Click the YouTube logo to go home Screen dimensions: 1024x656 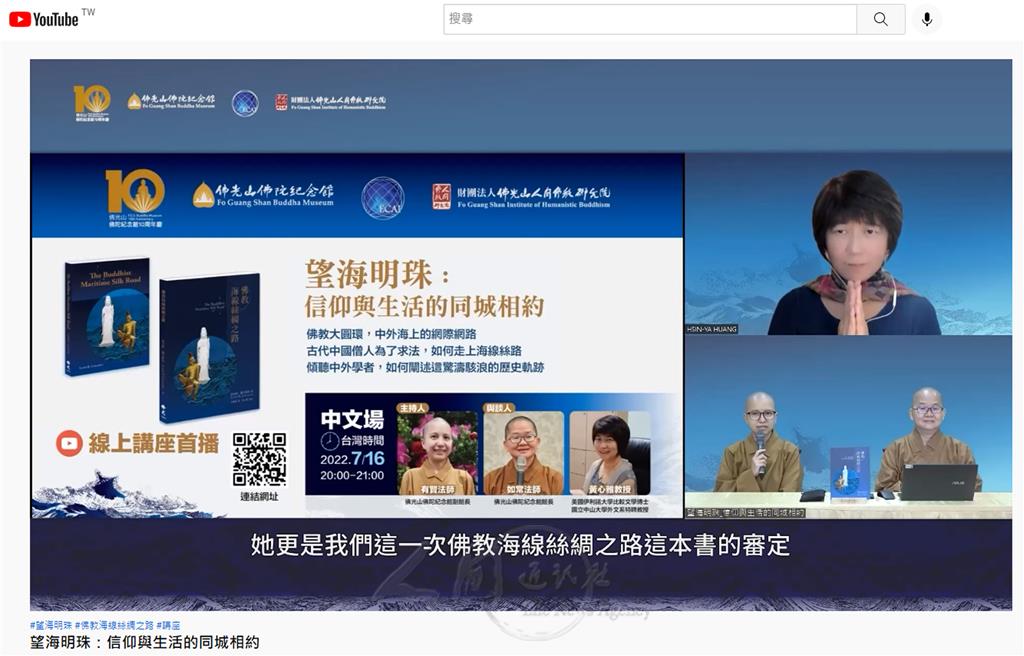click(x=44, y=19)
